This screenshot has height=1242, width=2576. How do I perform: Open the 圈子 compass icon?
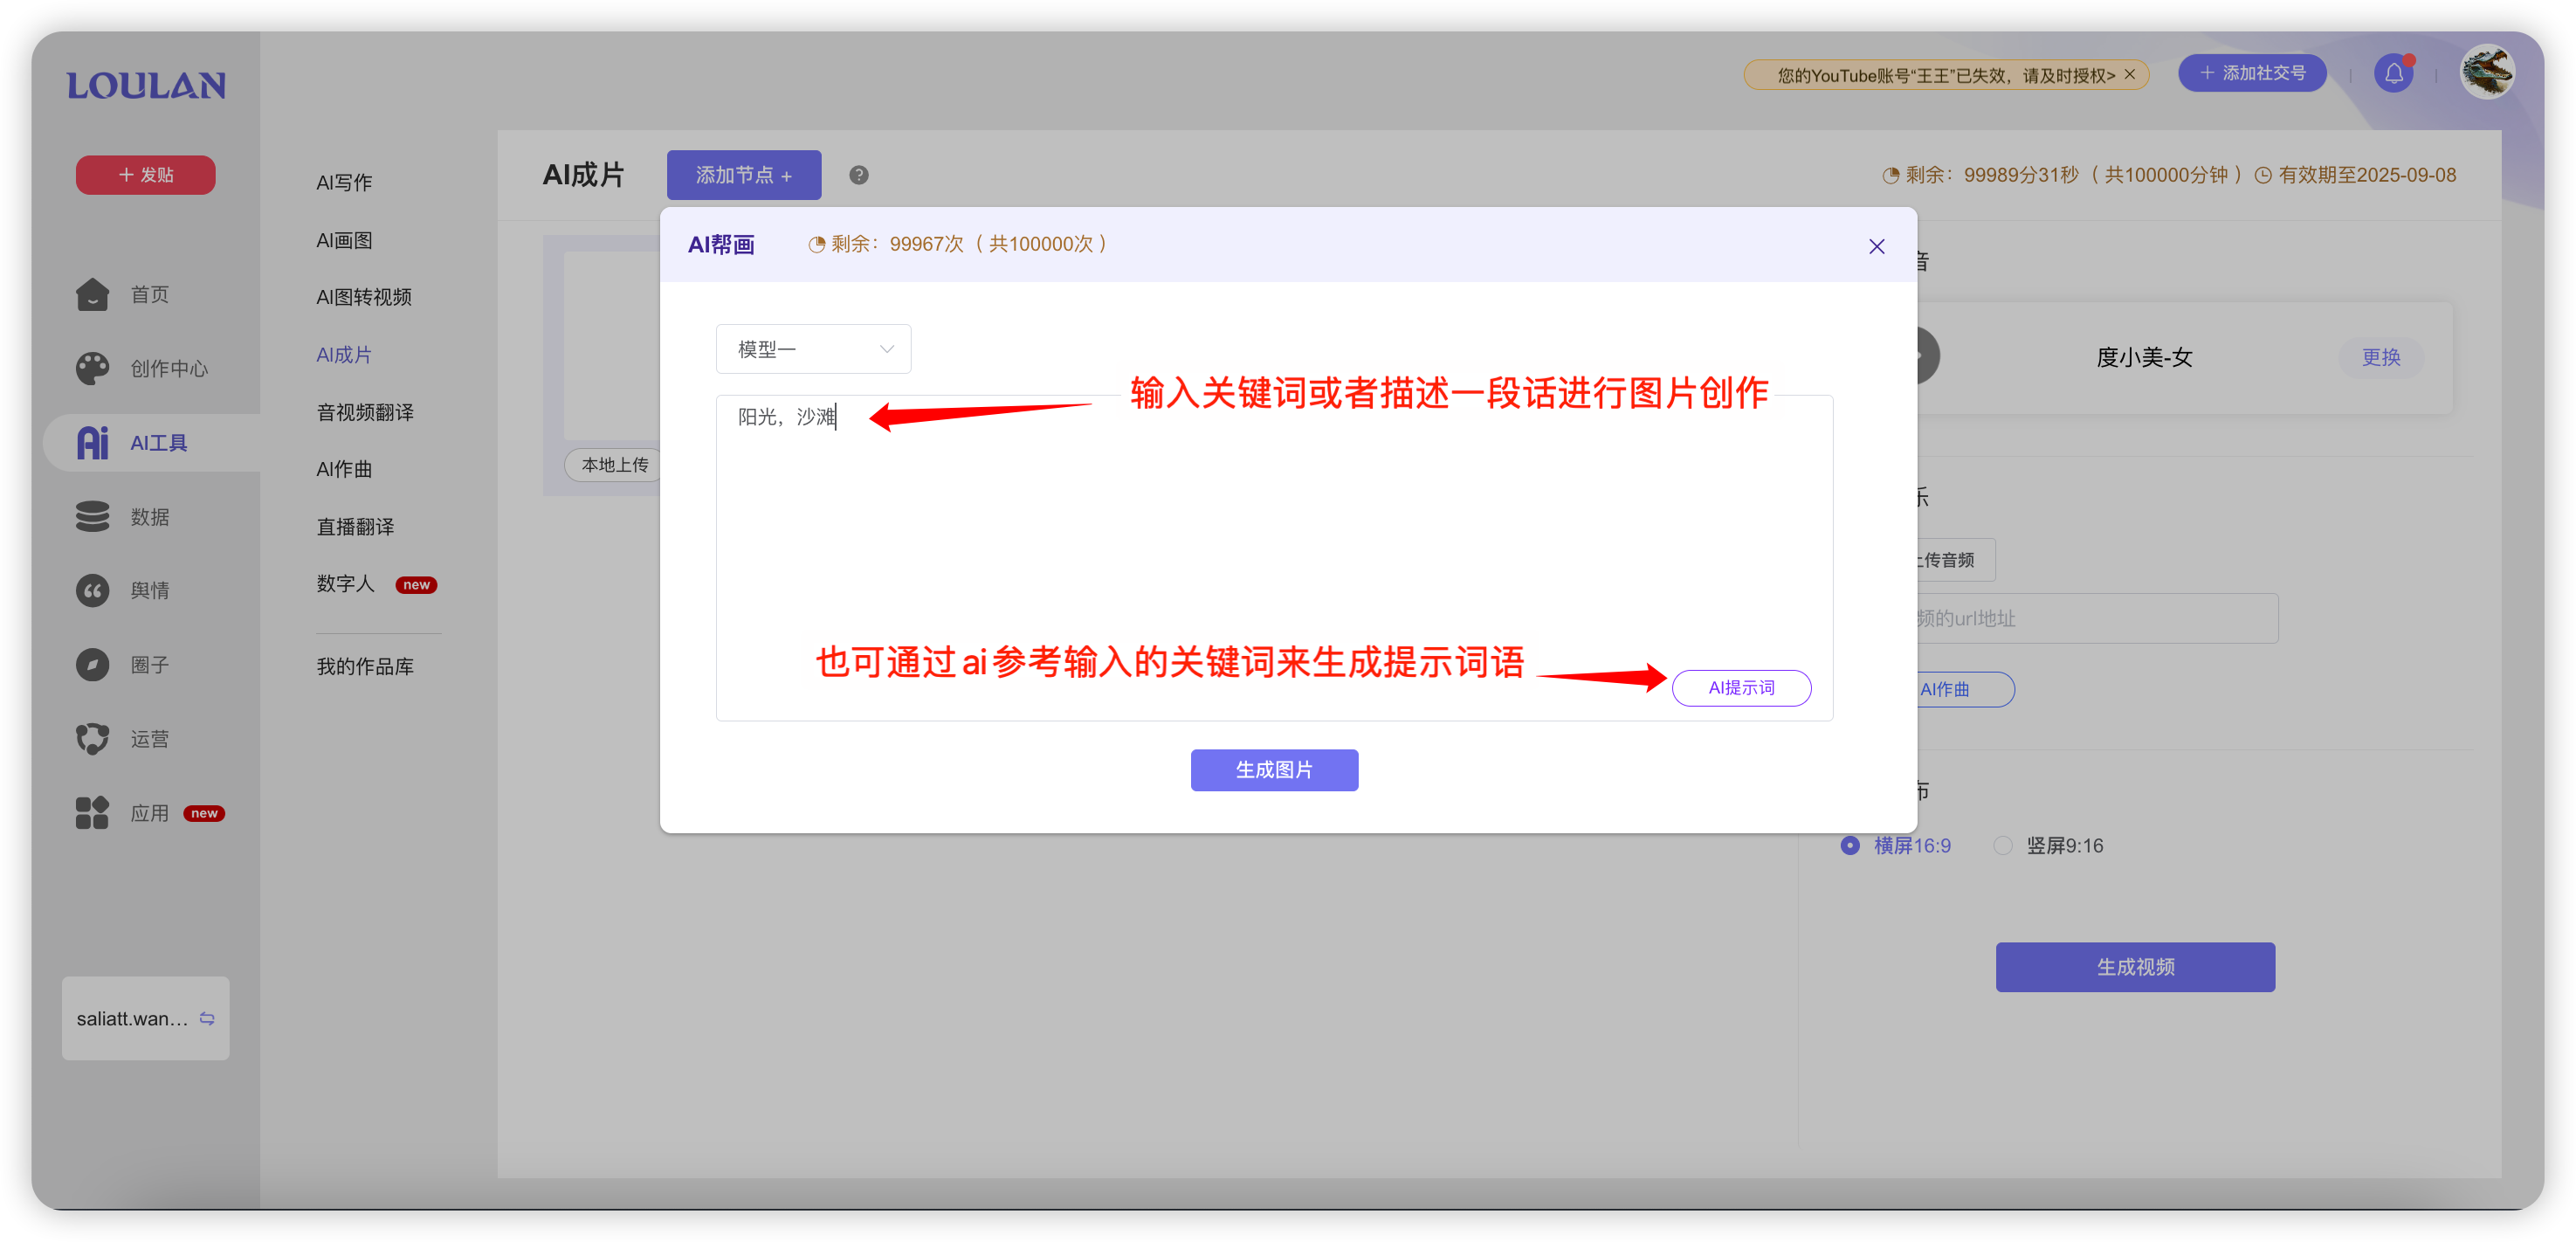[92, 664]
